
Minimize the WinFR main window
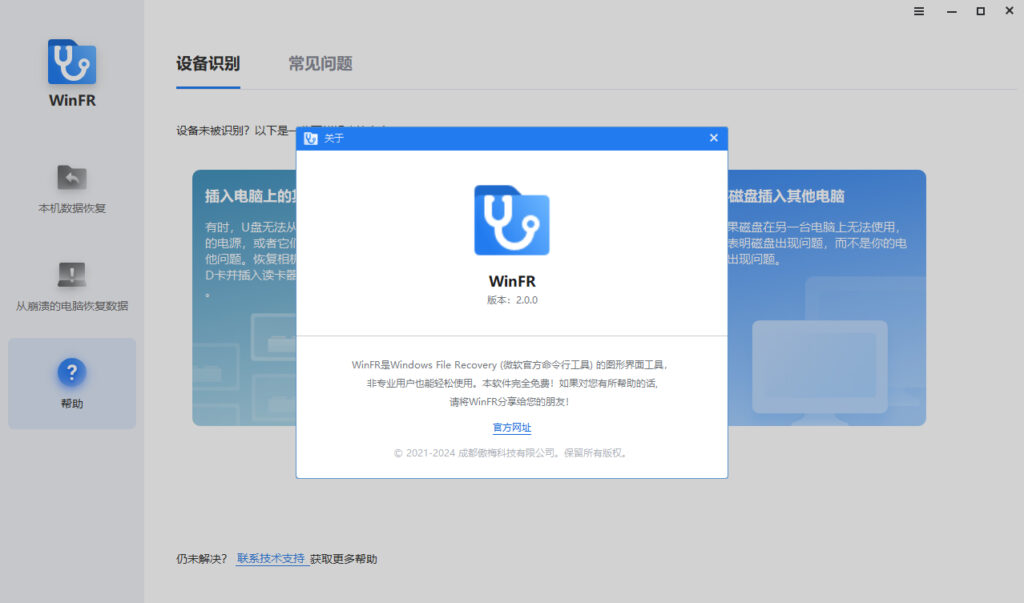pos(949,11)
